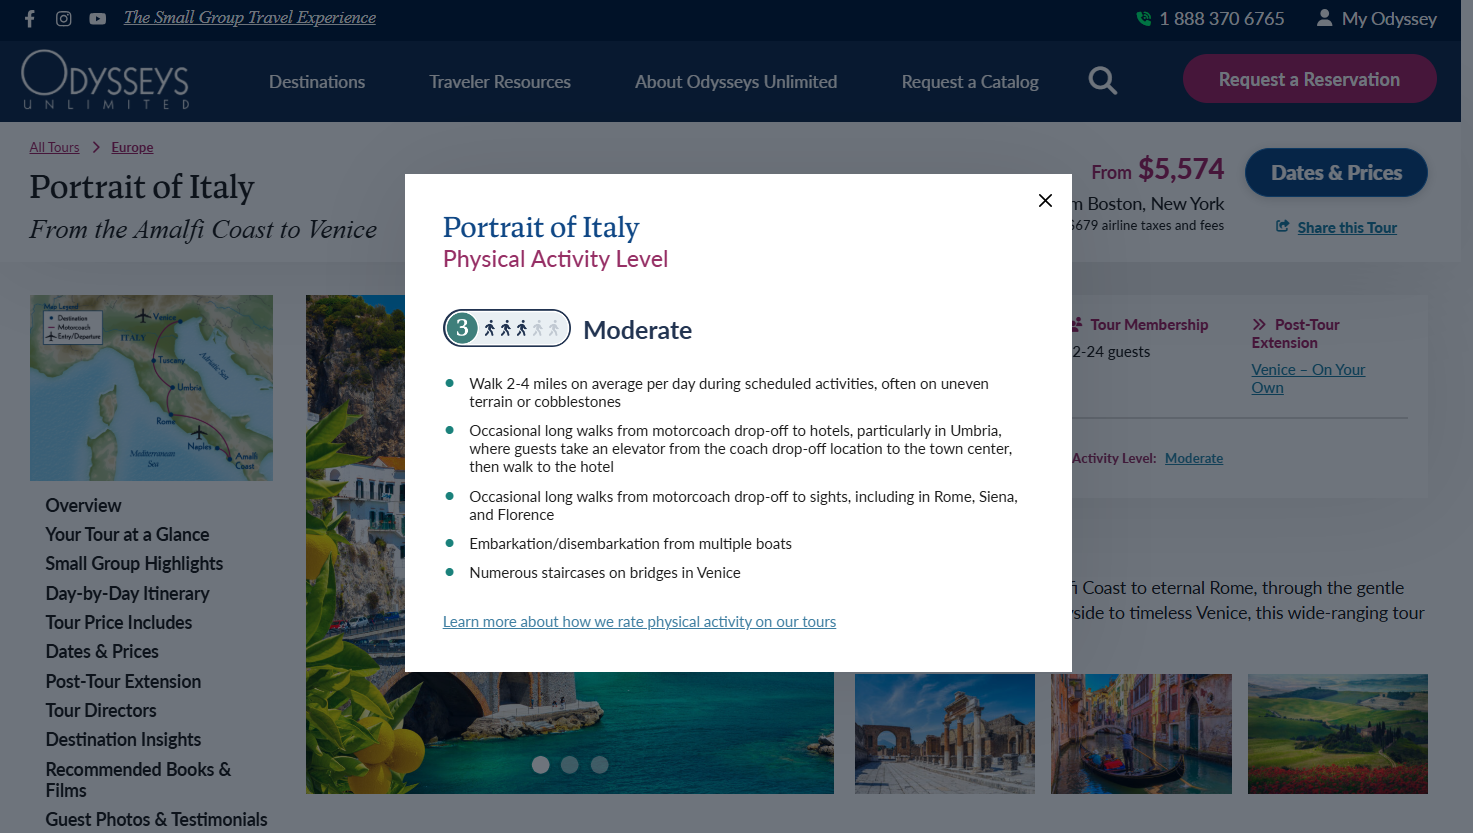Open the YouTube icon link
The image size is (1473, 833).
tap(97, 19)
